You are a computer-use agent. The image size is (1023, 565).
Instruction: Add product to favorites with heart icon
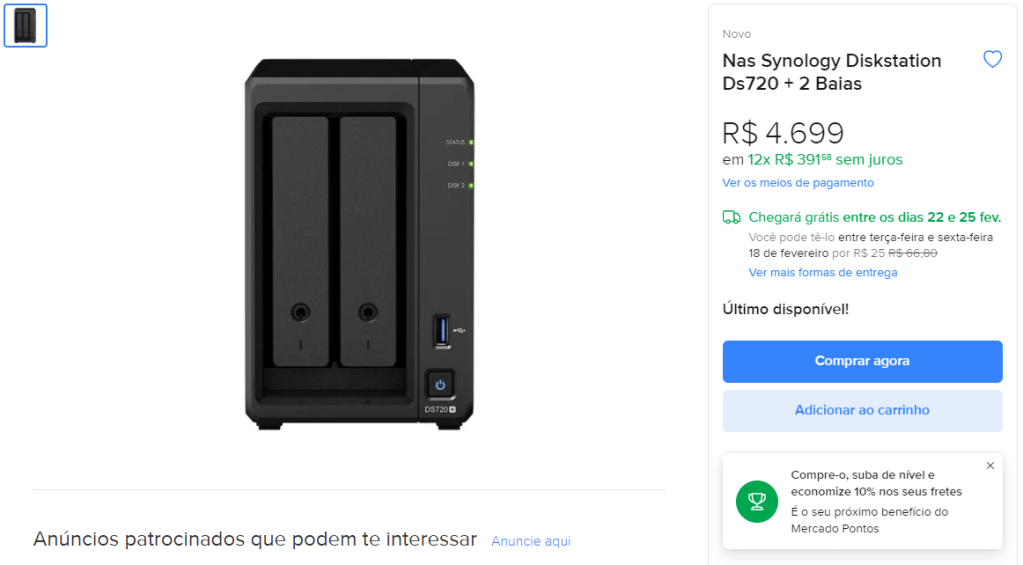click(992, 60)
